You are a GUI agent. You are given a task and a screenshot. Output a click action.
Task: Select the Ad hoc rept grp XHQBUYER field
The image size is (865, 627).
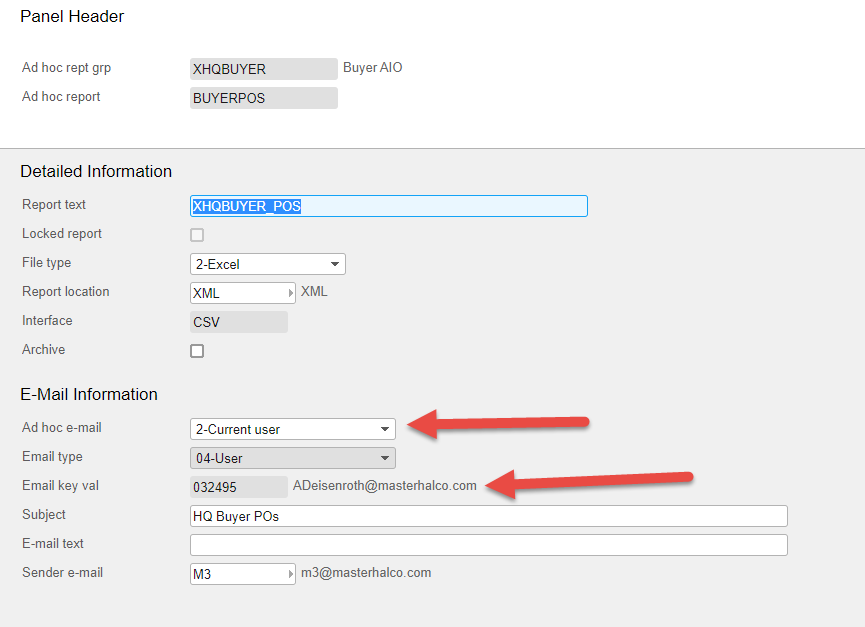click(x=264, y=69)
